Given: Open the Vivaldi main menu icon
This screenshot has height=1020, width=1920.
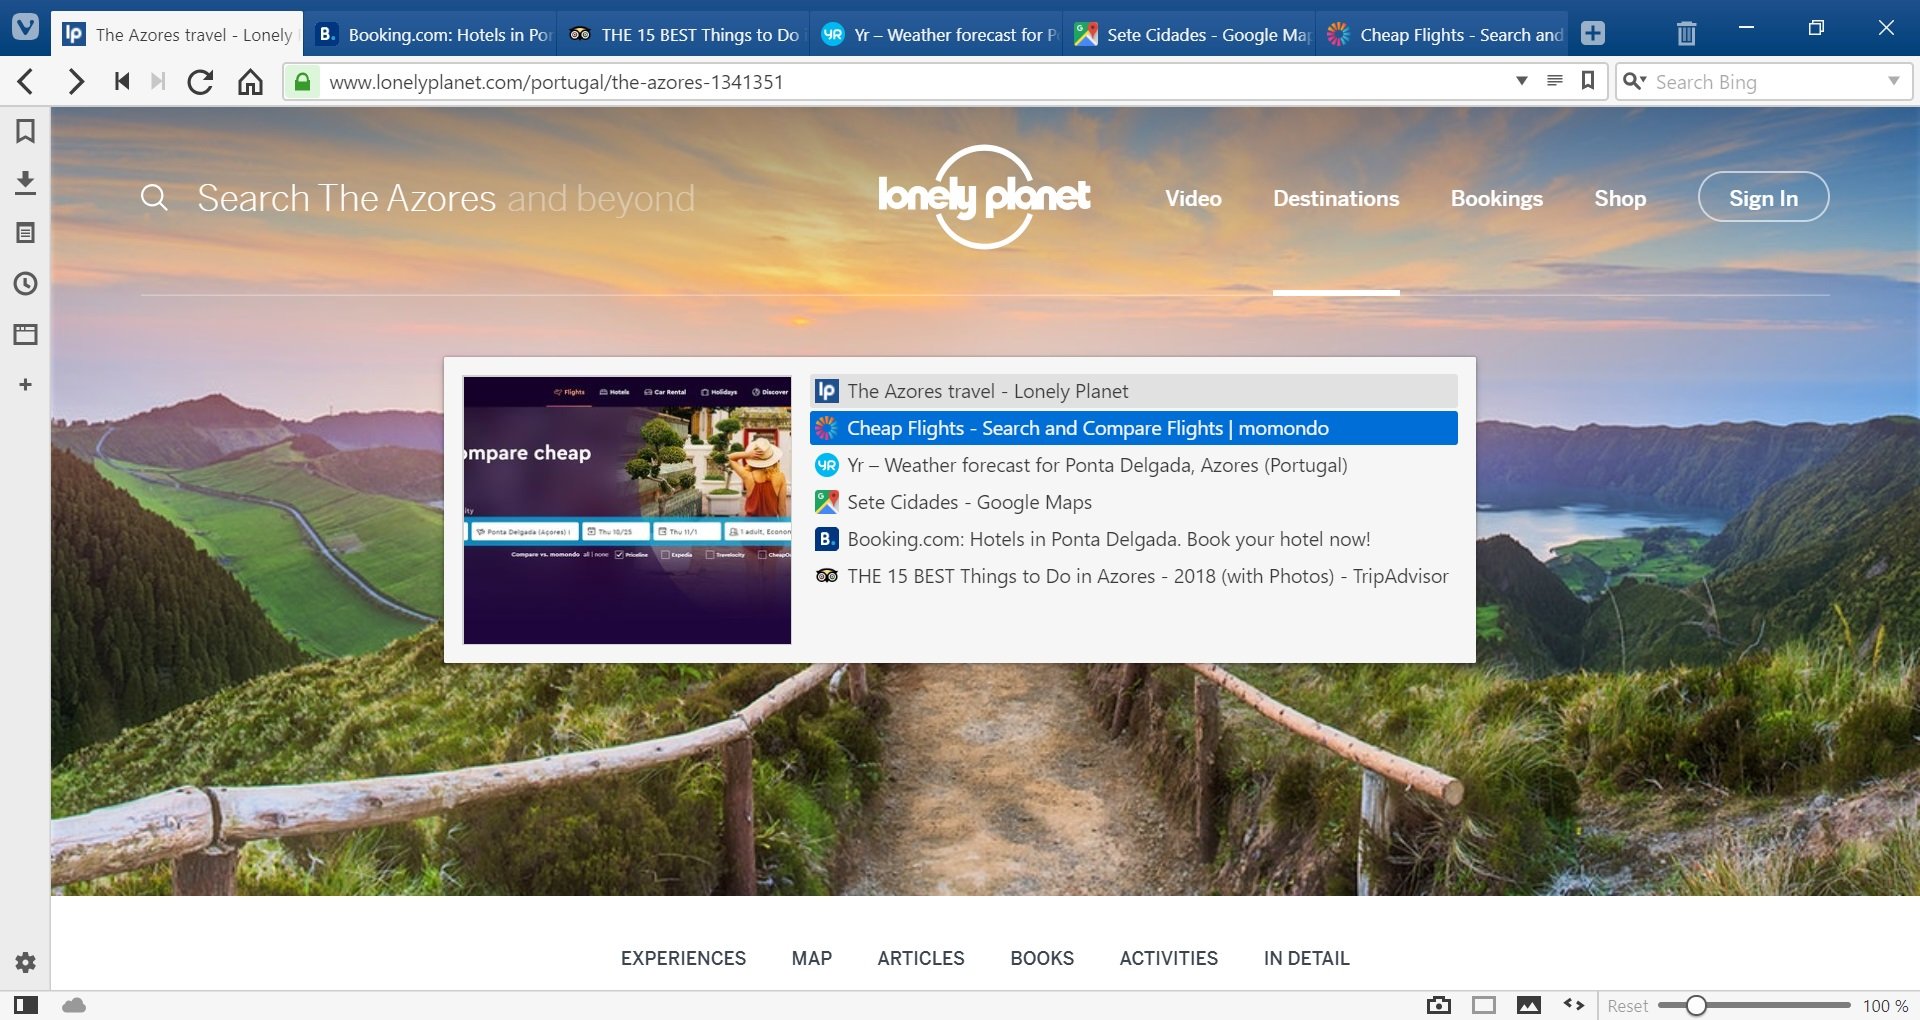Looking at the screenshot, I should (25, 27).
